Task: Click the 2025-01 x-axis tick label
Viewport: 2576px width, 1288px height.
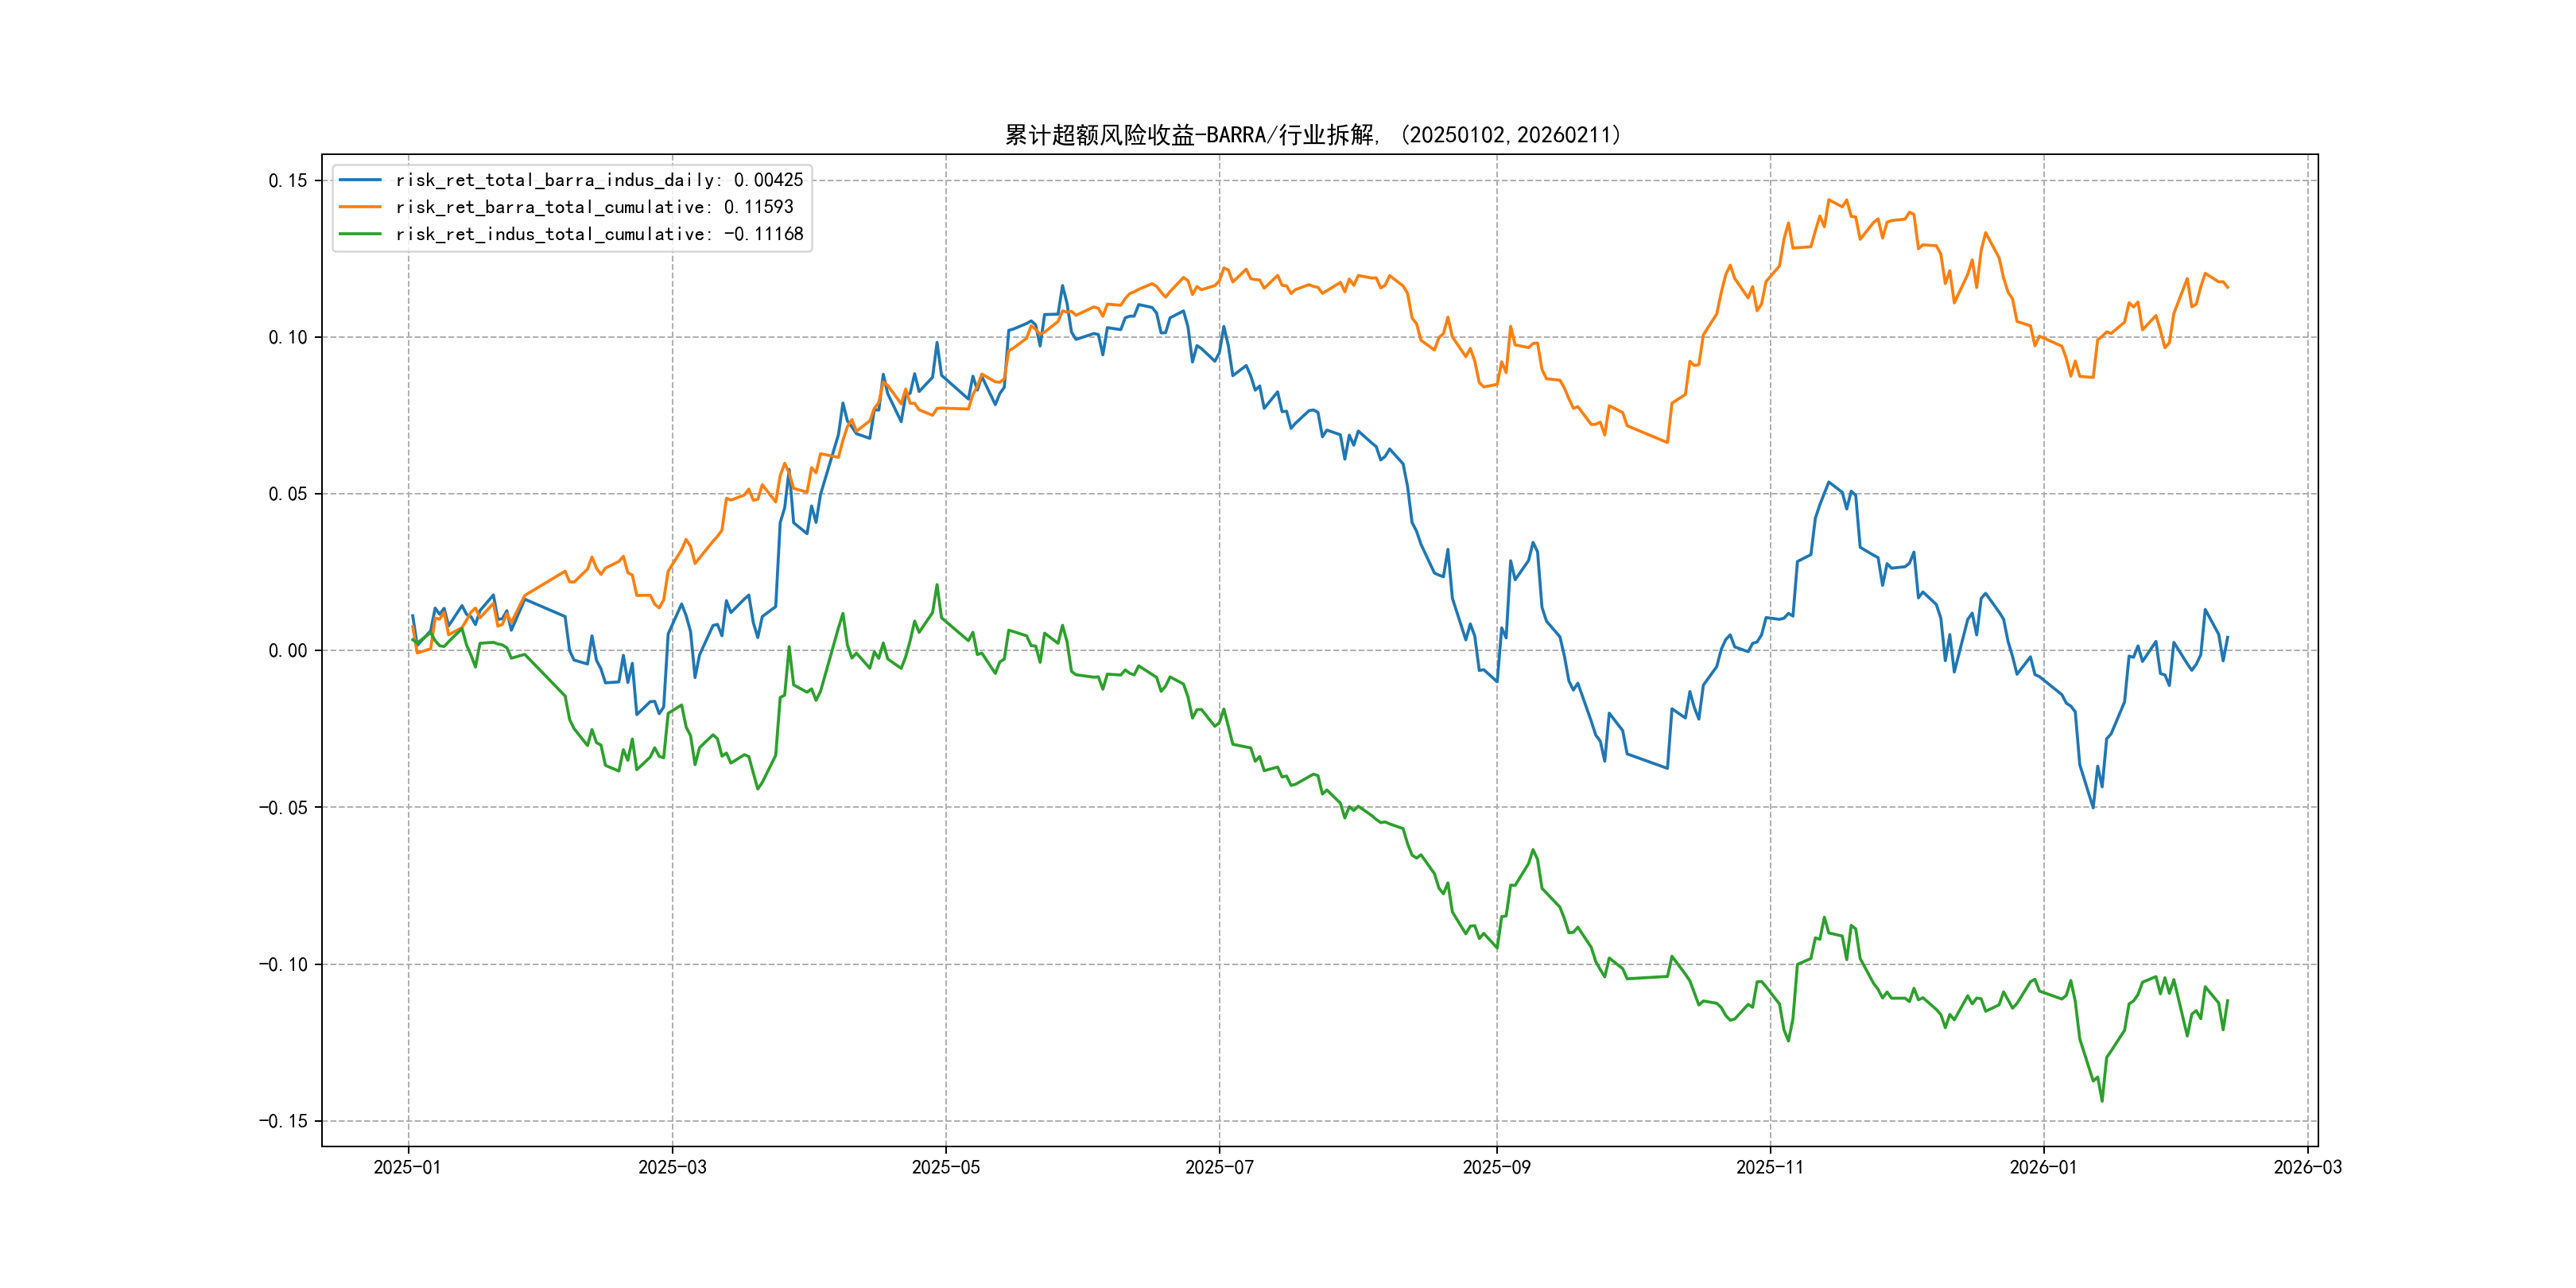Action: 407,1167
